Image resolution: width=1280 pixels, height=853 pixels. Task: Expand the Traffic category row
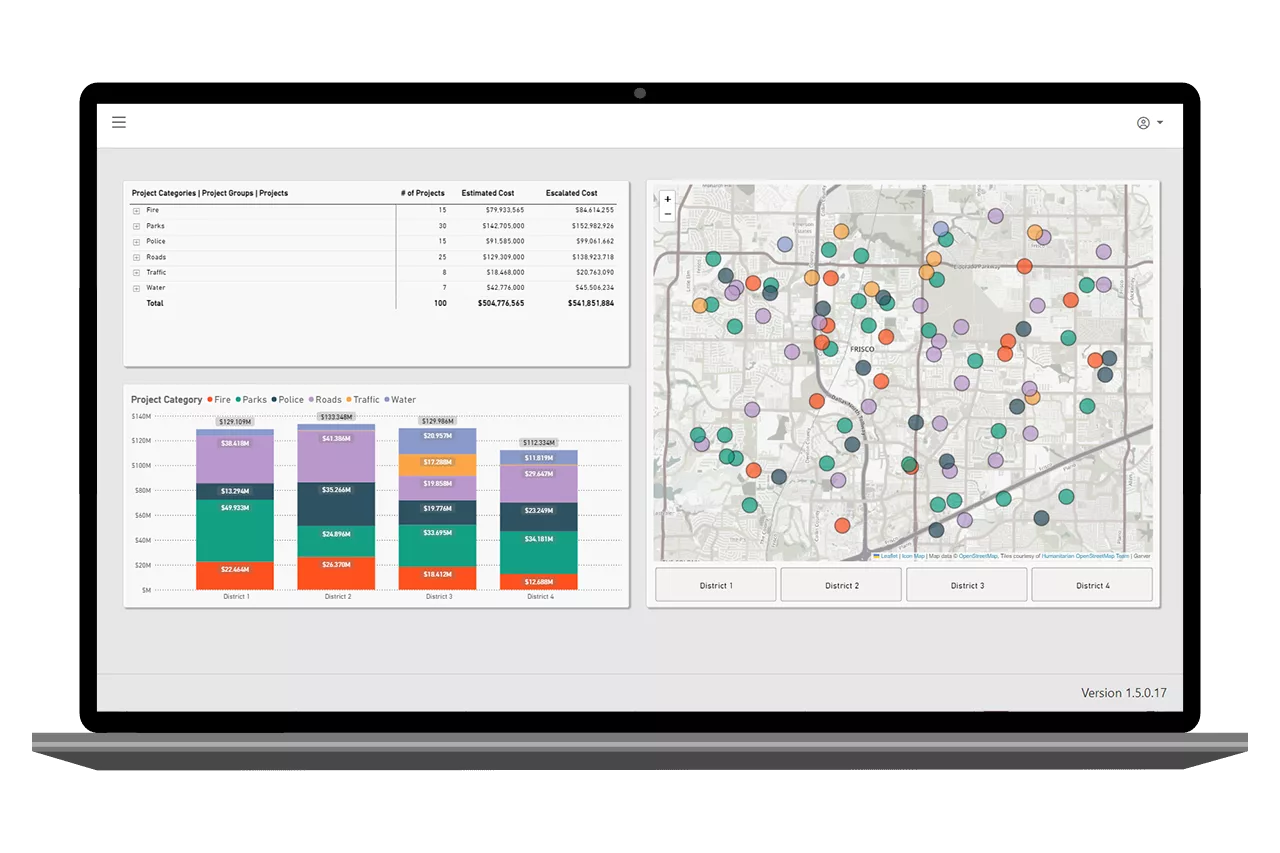136,273
